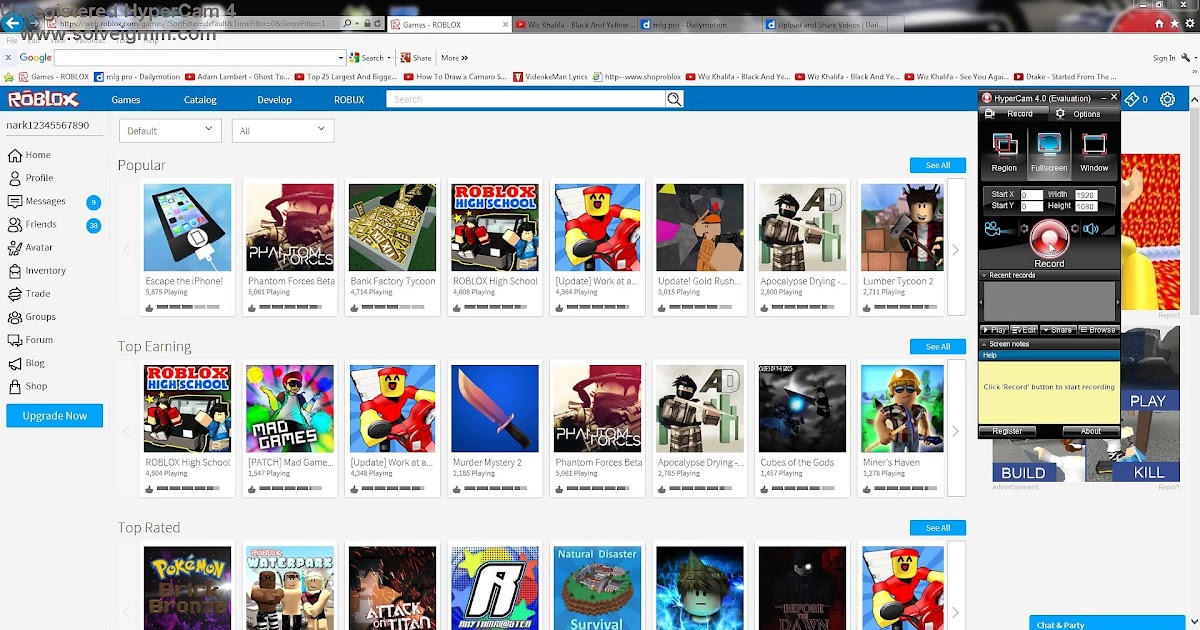Click the Edit button in HyperCam
The width and height of the screenshot is (1200, 630).
(1025, 330)
